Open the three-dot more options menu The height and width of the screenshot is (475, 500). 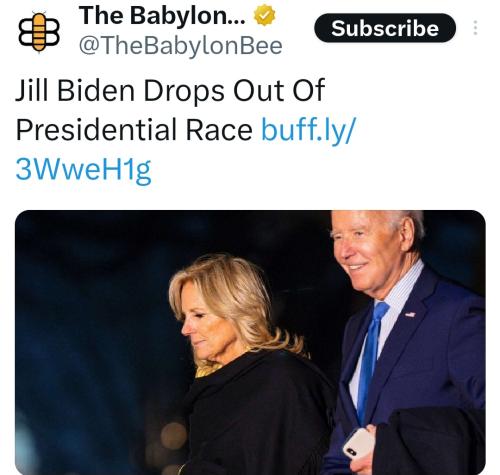[x=475, y=28]
